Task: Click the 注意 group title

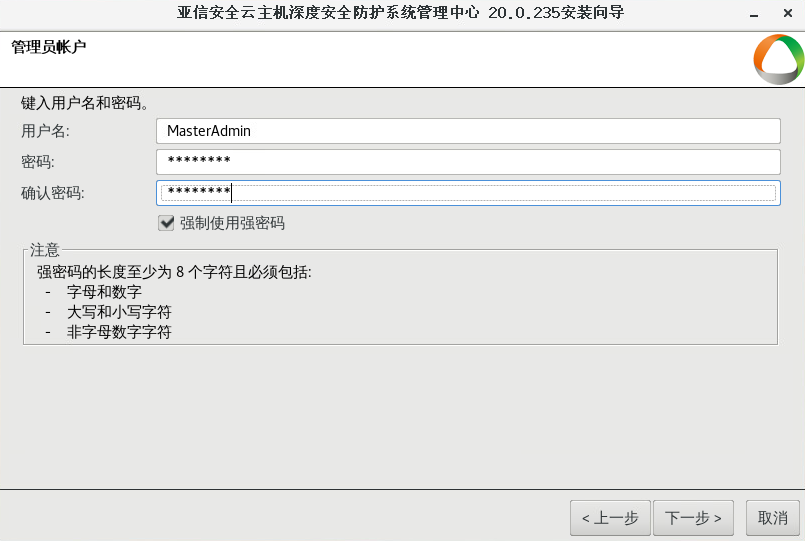Action: (x=45, y=250)
